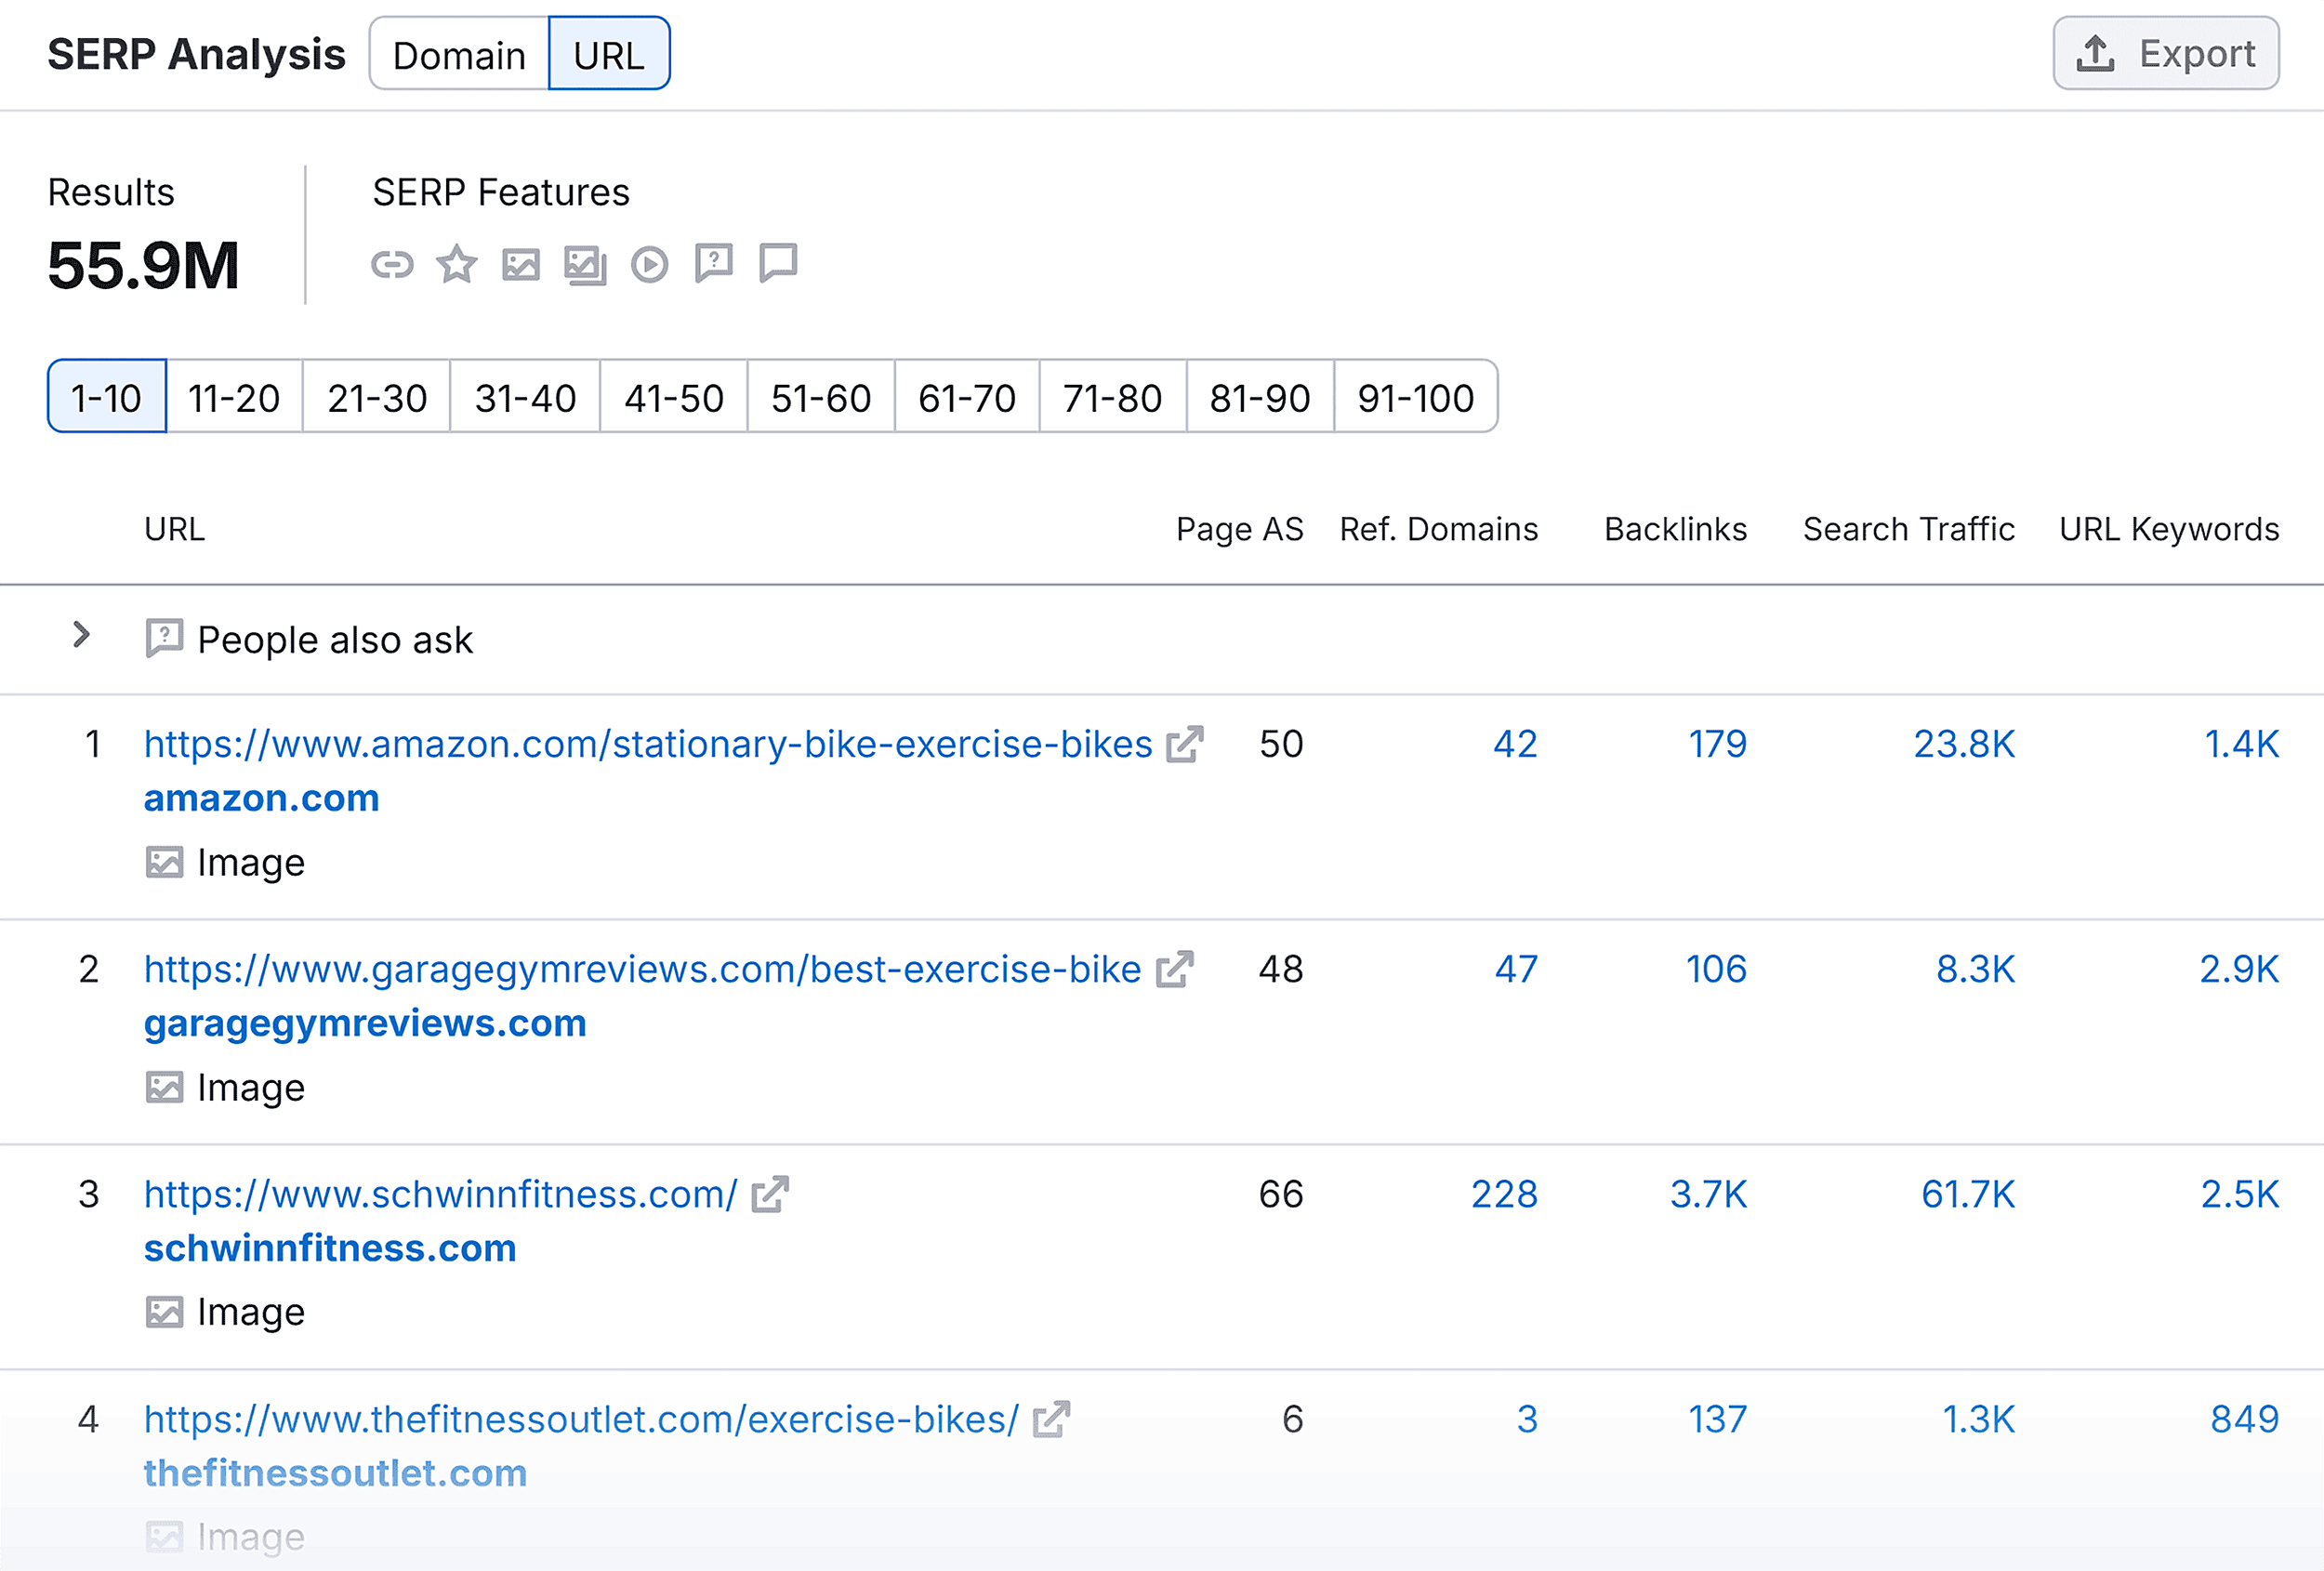Screen dimensions: 2324x1571
Task: Select results range 61-70
Action: [967, 397]
